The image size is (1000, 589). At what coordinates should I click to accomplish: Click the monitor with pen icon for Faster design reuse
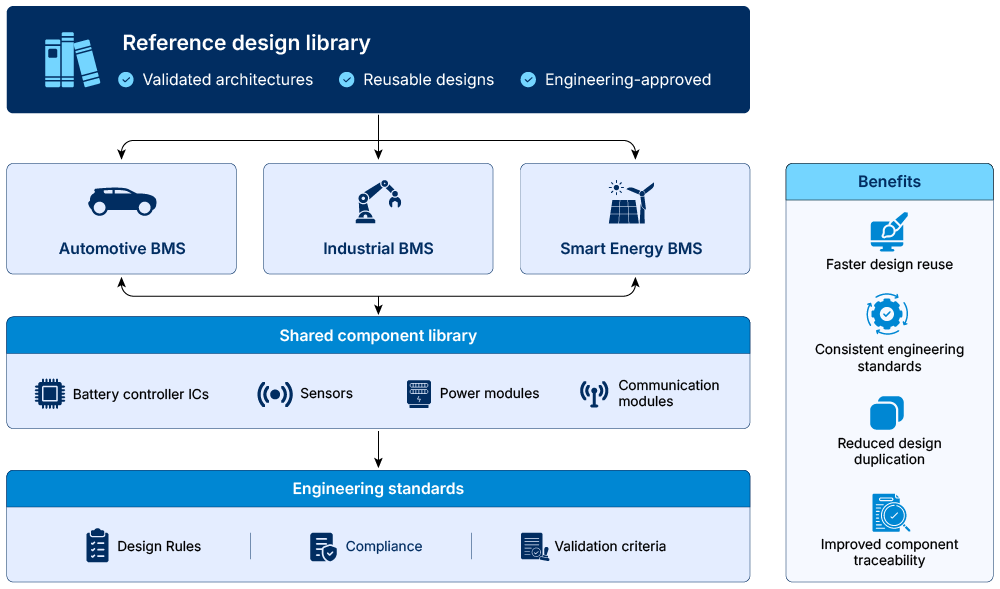click(889, 231)
